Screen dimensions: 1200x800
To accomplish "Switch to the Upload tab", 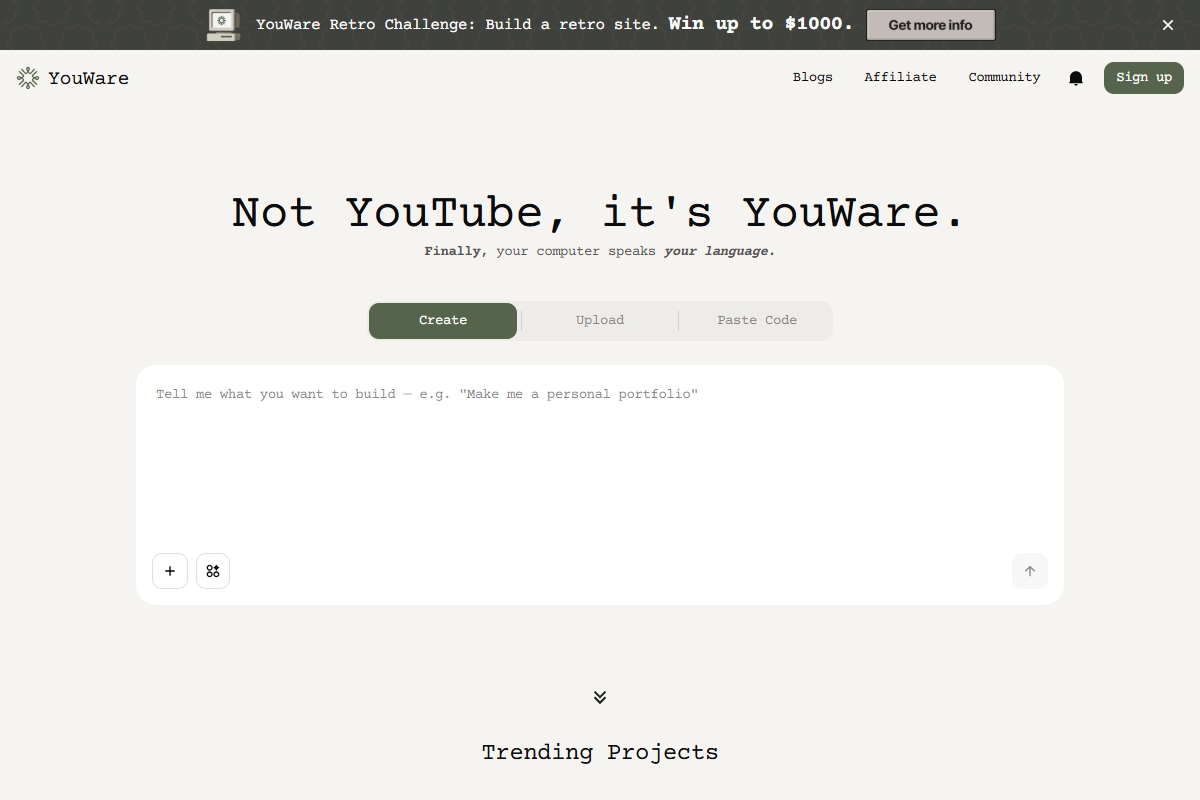I will pyautogui.click(x=600, y=320).
